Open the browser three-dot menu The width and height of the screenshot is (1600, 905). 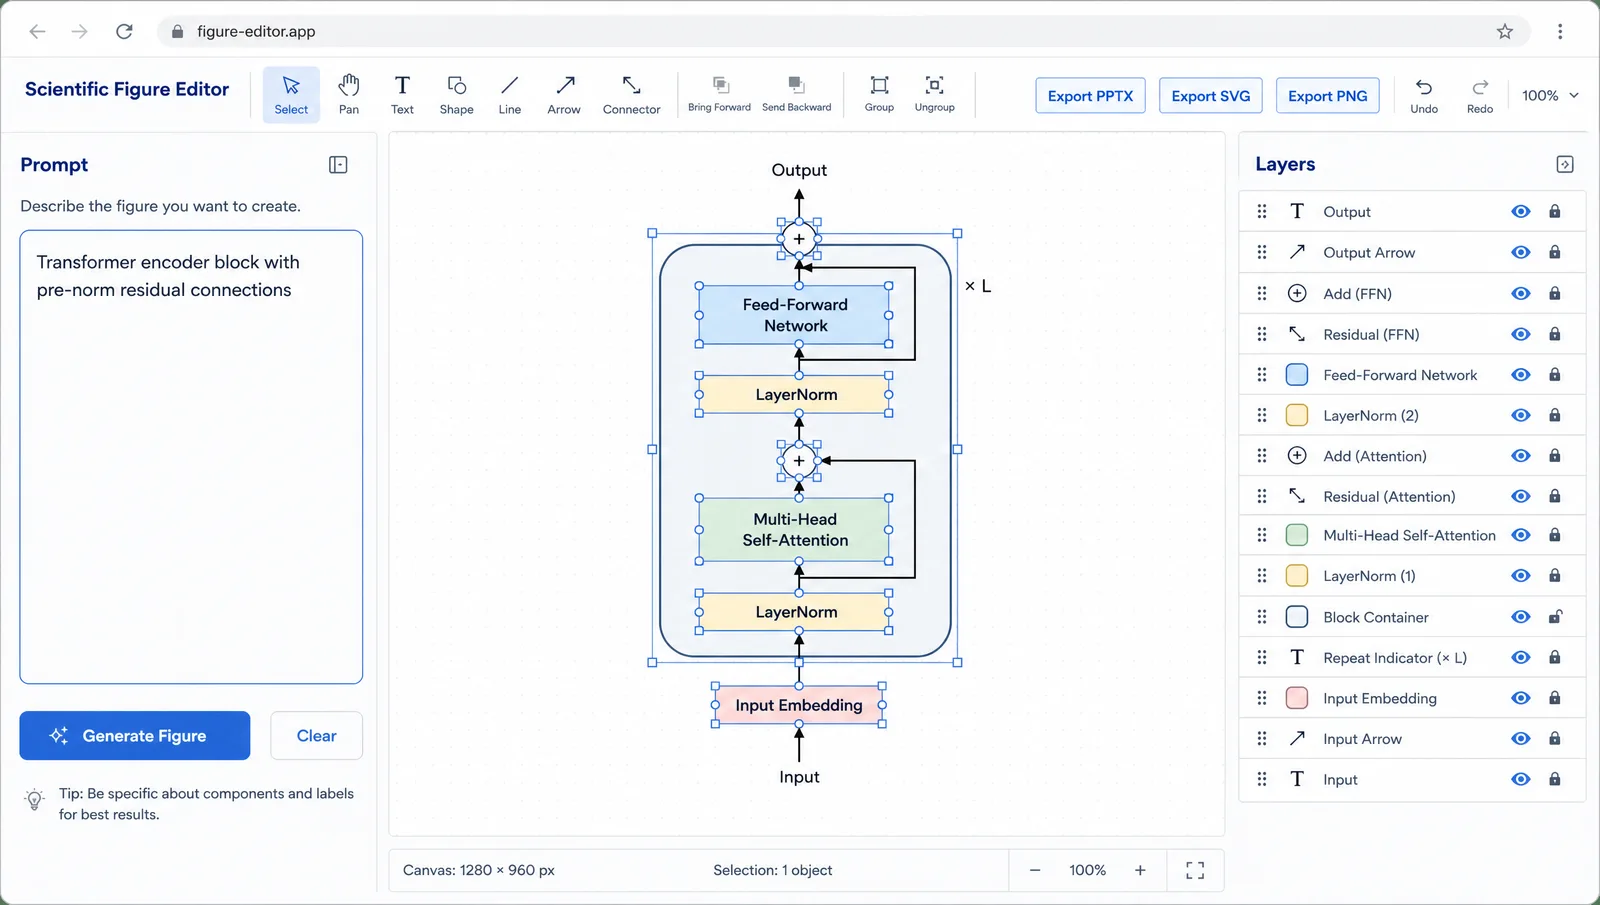[1560, 31]
